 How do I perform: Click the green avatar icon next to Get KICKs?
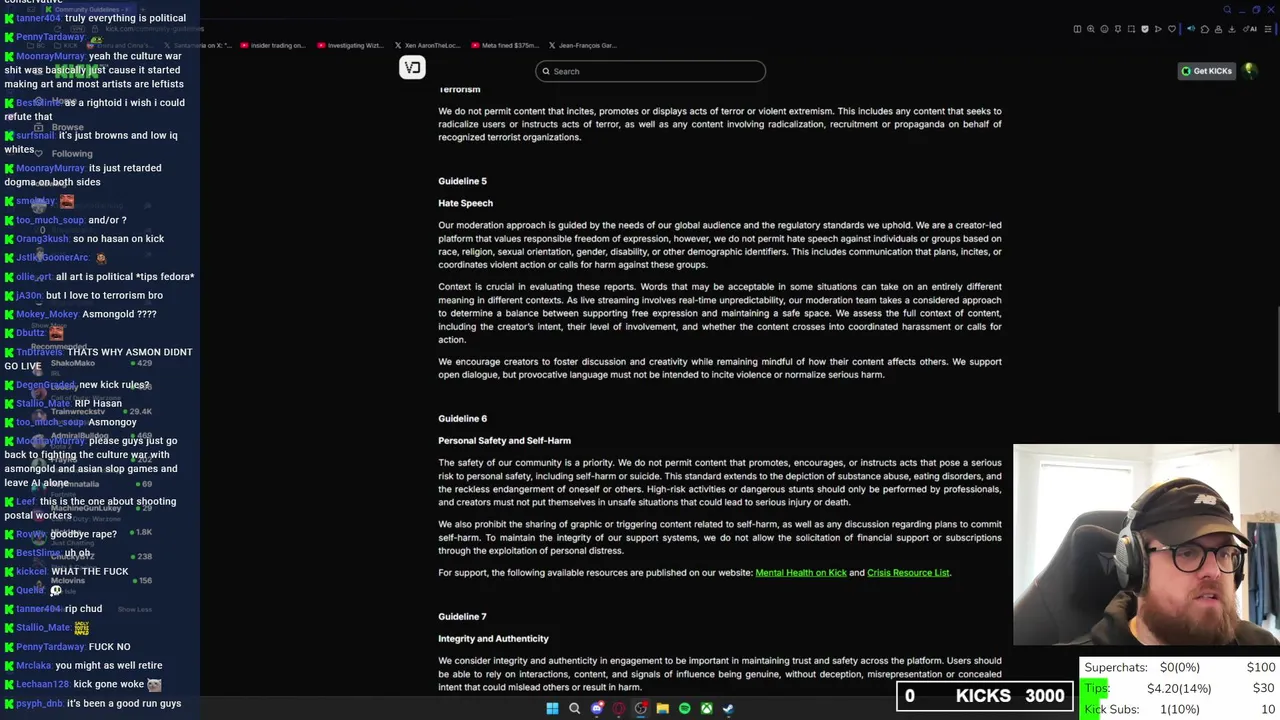click(x=1250, y=70)
